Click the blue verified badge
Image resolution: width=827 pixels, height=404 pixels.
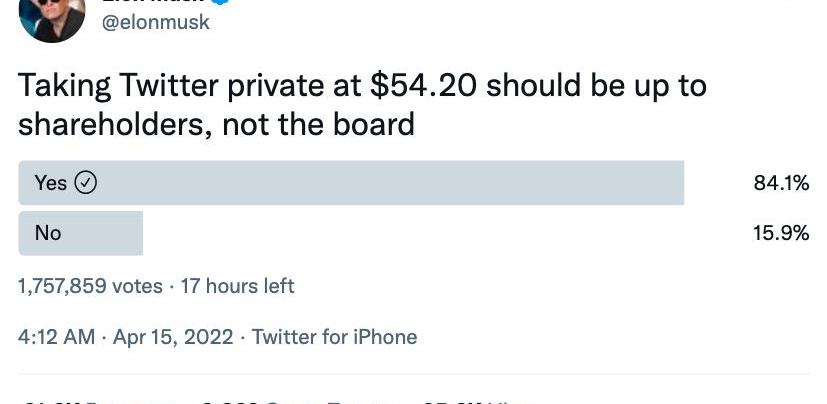pos(221,3)
